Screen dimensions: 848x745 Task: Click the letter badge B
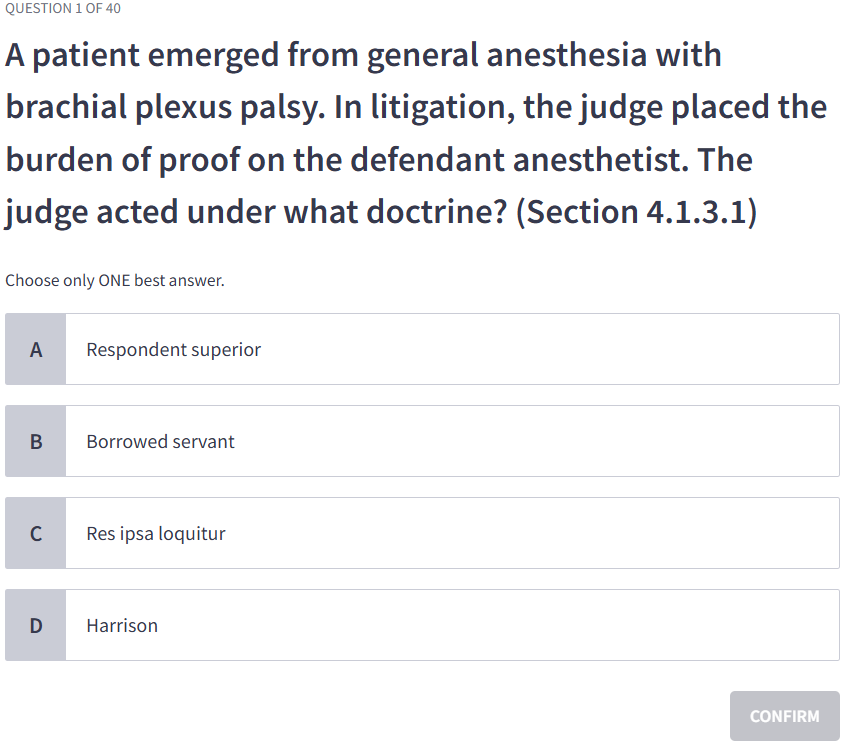click(36, 441)
